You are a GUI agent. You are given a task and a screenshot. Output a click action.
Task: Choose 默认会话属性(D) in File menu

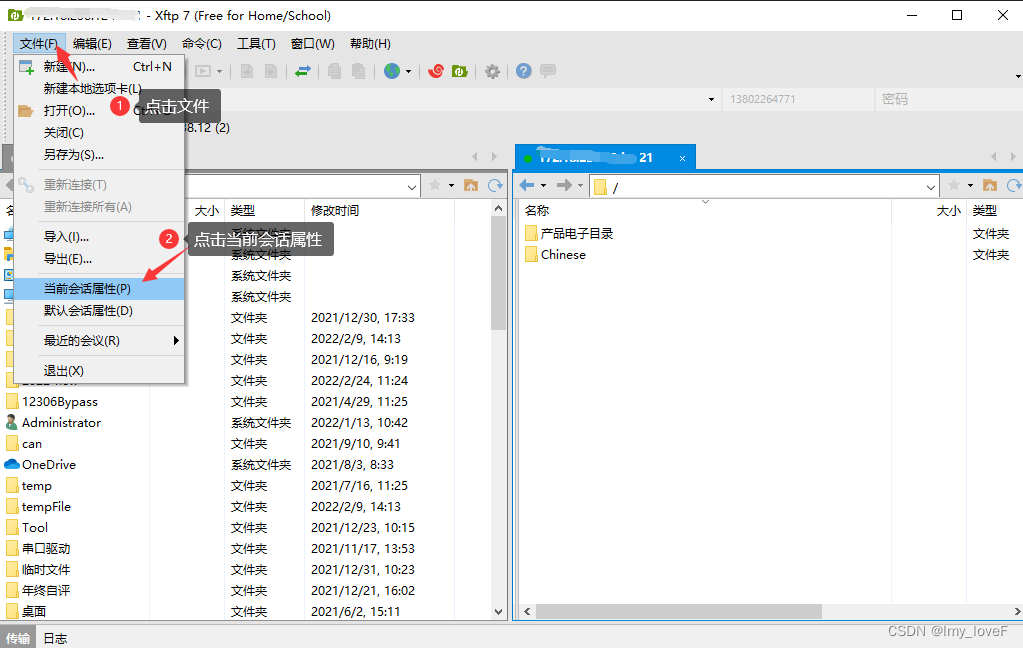(x=99, y=311)
